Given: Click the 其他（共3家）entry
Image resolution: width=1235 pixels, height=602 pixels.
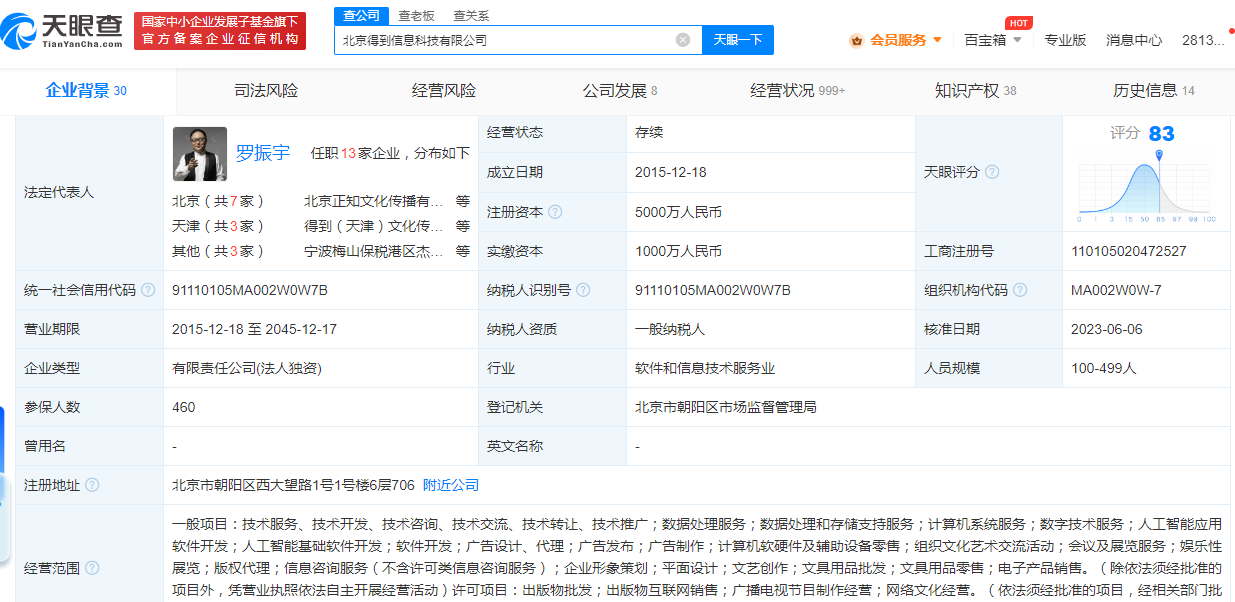Looking at the screenshot, I should click(x=219, y=251).
